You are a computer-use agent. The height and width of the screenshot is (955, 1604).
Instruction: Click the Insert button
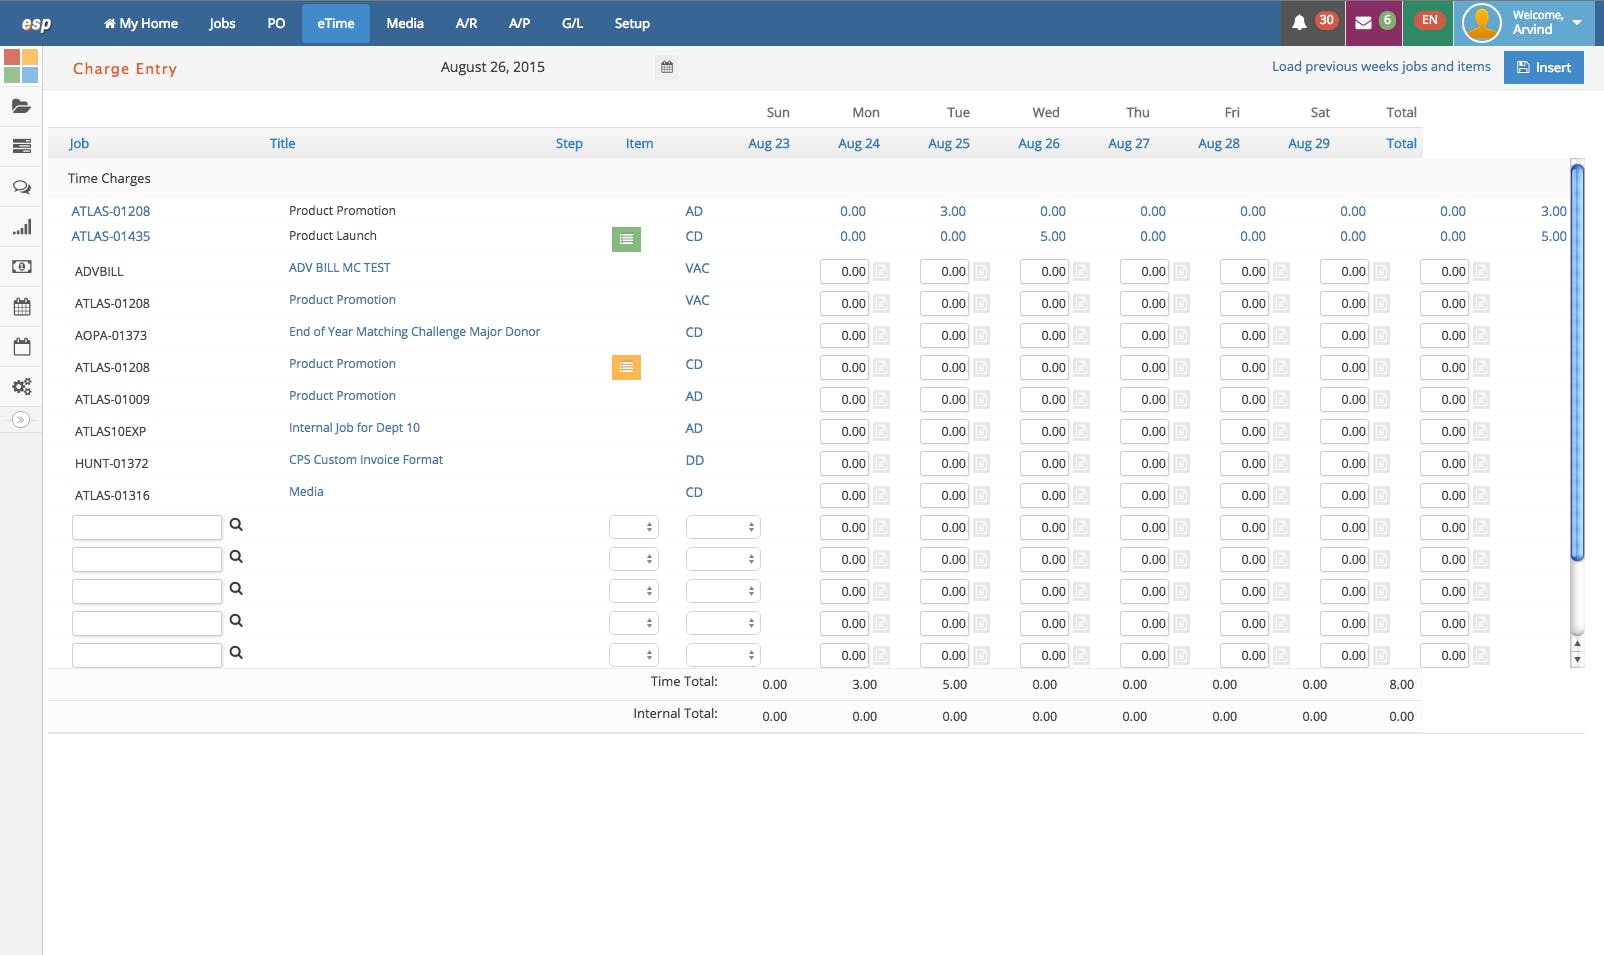coord(1543,67)
